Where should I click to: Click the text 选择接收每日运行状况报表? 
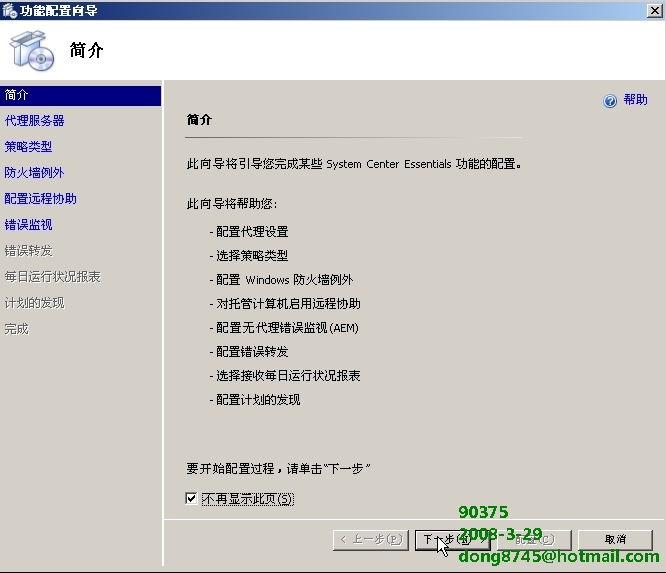pos(288,375)
